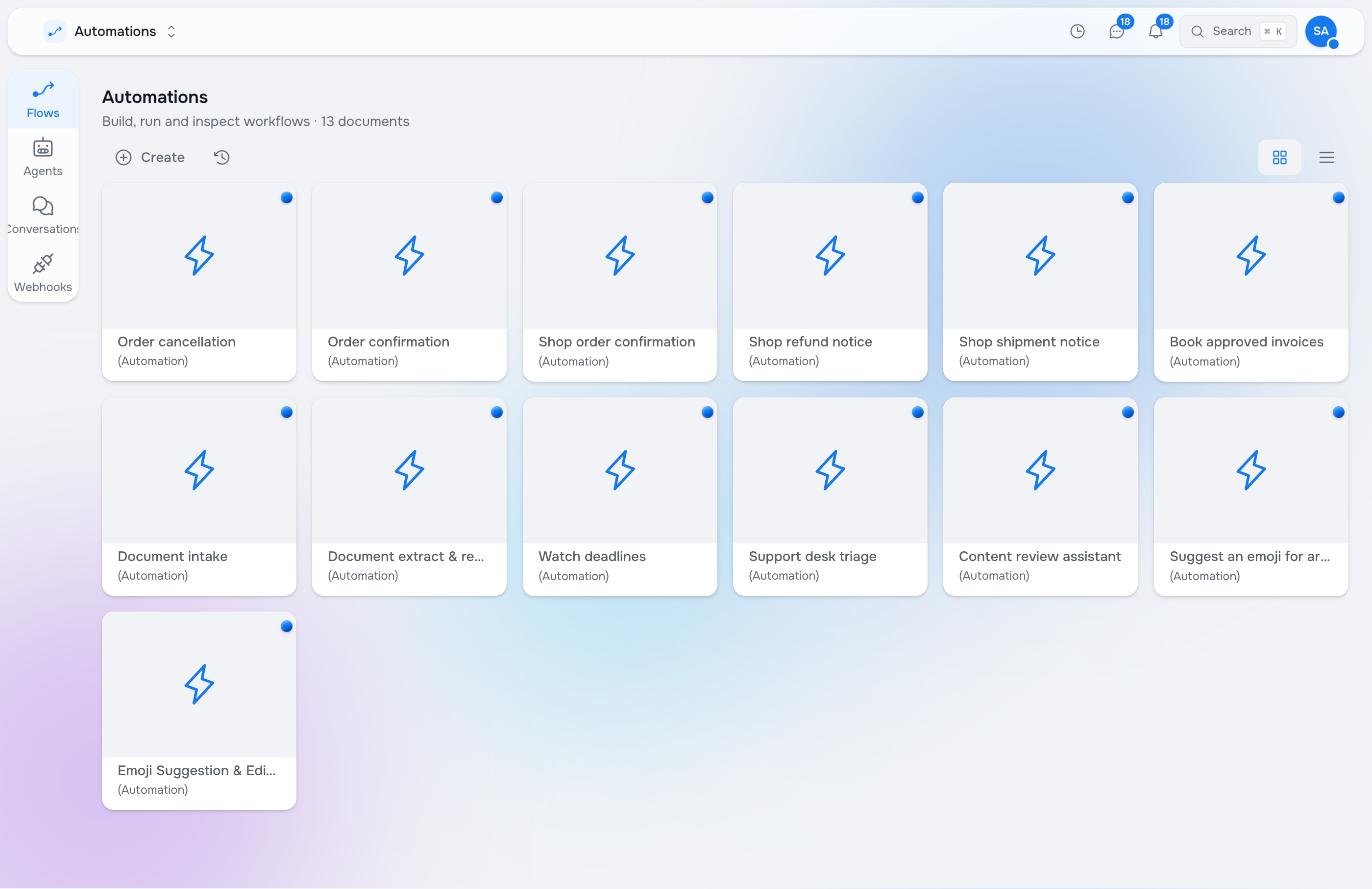The height and width of the screenshot is (889, 1372).
Task: Click the blue status dot on Shop refund notice
Action: (x=917, y=198)
